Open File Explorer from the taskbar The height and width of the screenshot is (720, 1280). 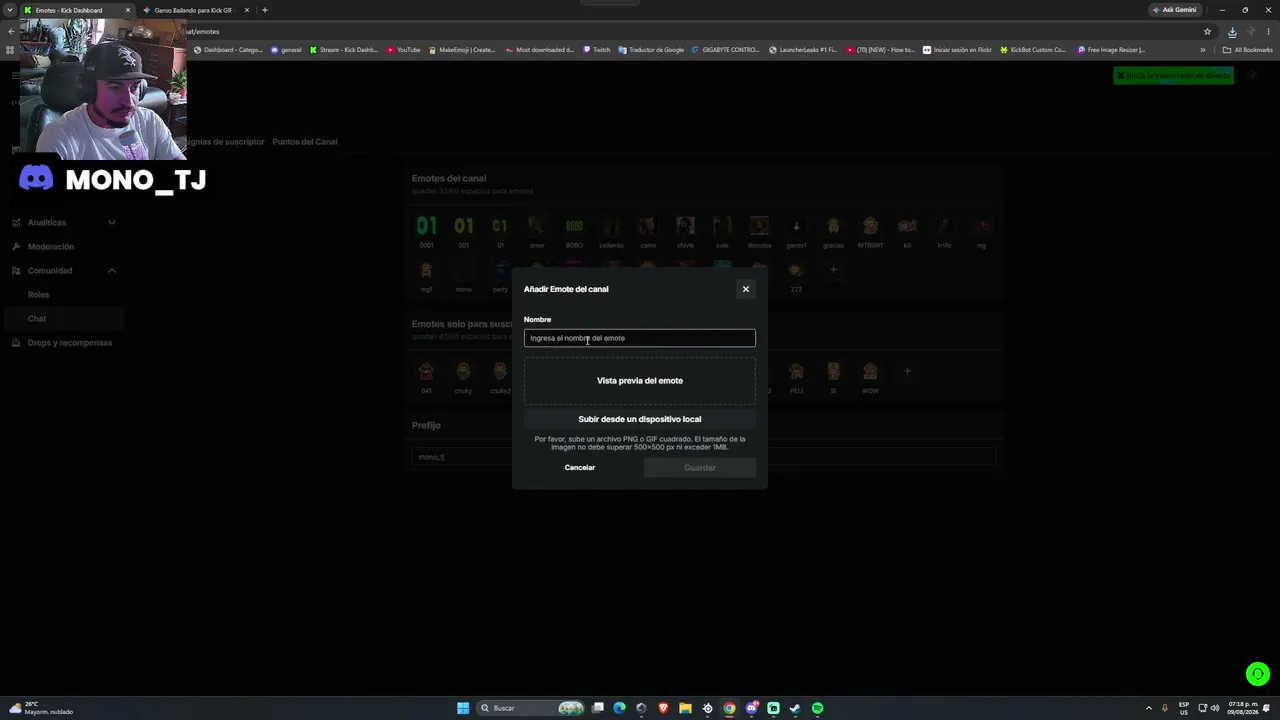click(x=685, y=708)
